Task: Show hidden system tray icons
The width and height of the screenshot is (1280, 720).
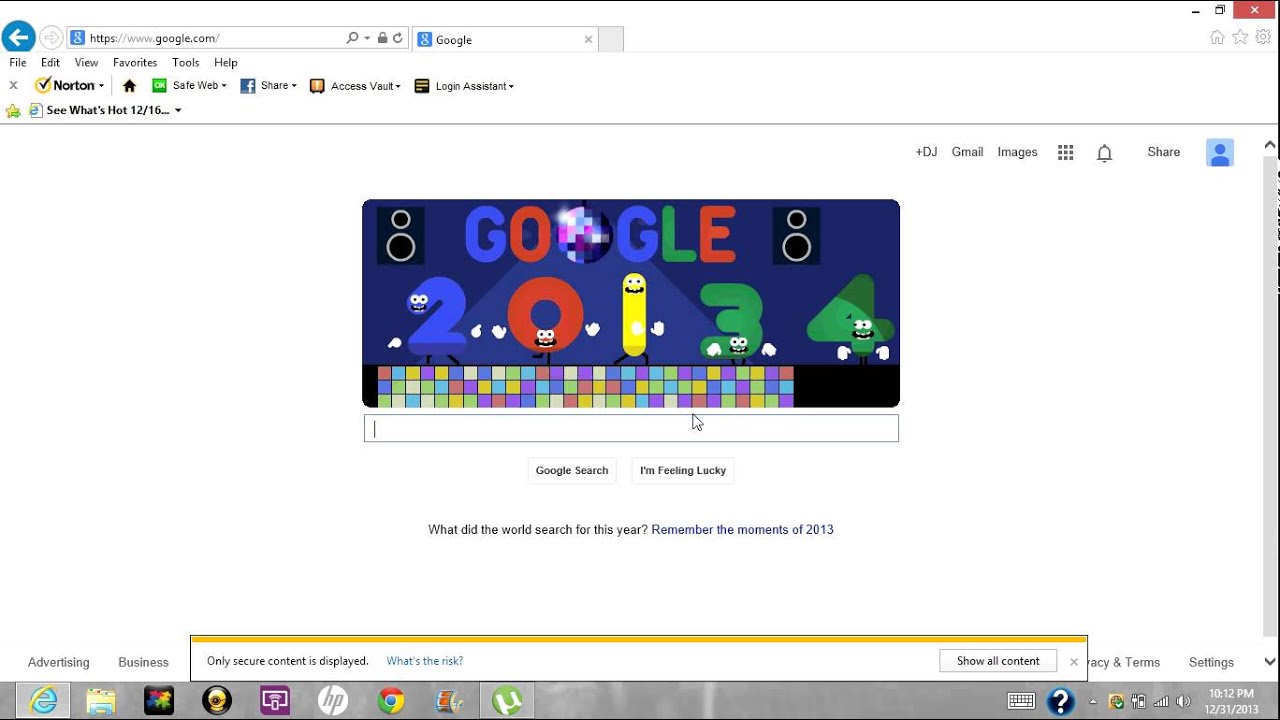Action: point(1093,701)
